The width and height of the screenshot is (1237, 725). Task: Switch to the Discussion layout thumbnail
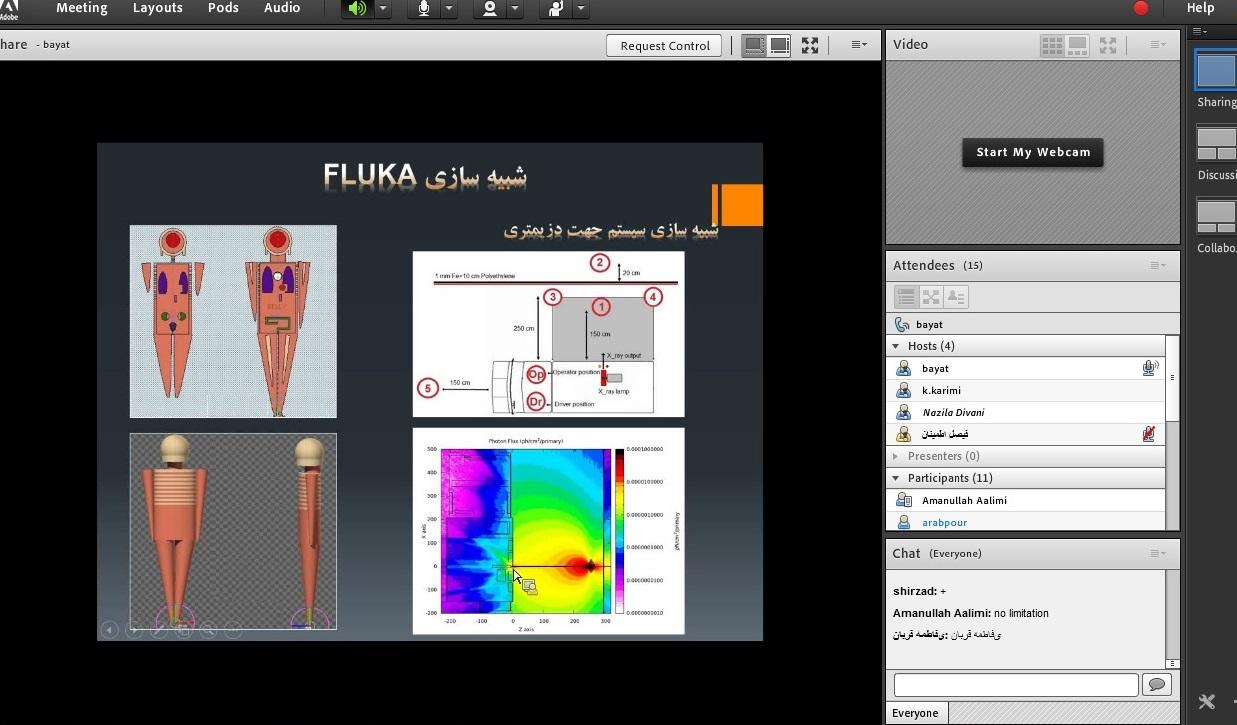coord(1217,143)
